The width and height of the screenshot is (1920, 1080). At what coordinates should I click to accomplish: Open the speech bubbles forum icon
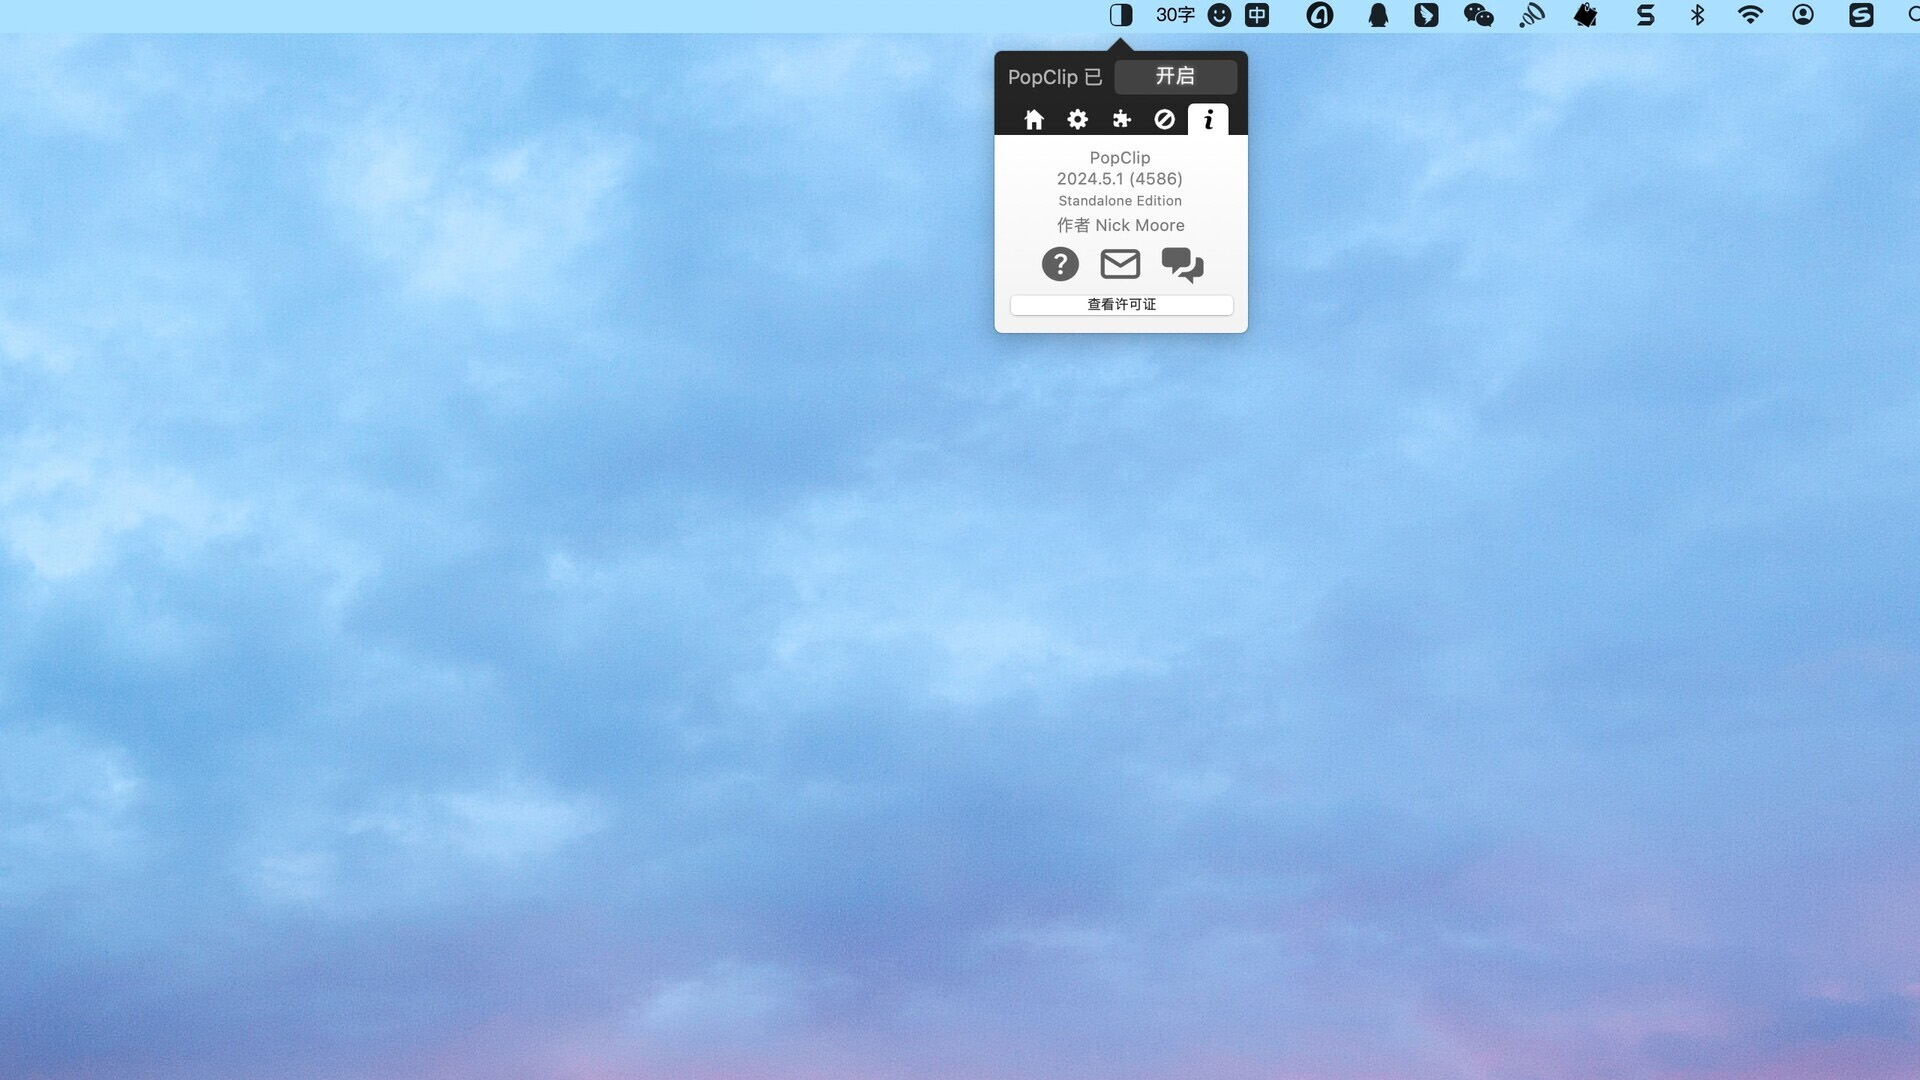point(1182,265)
